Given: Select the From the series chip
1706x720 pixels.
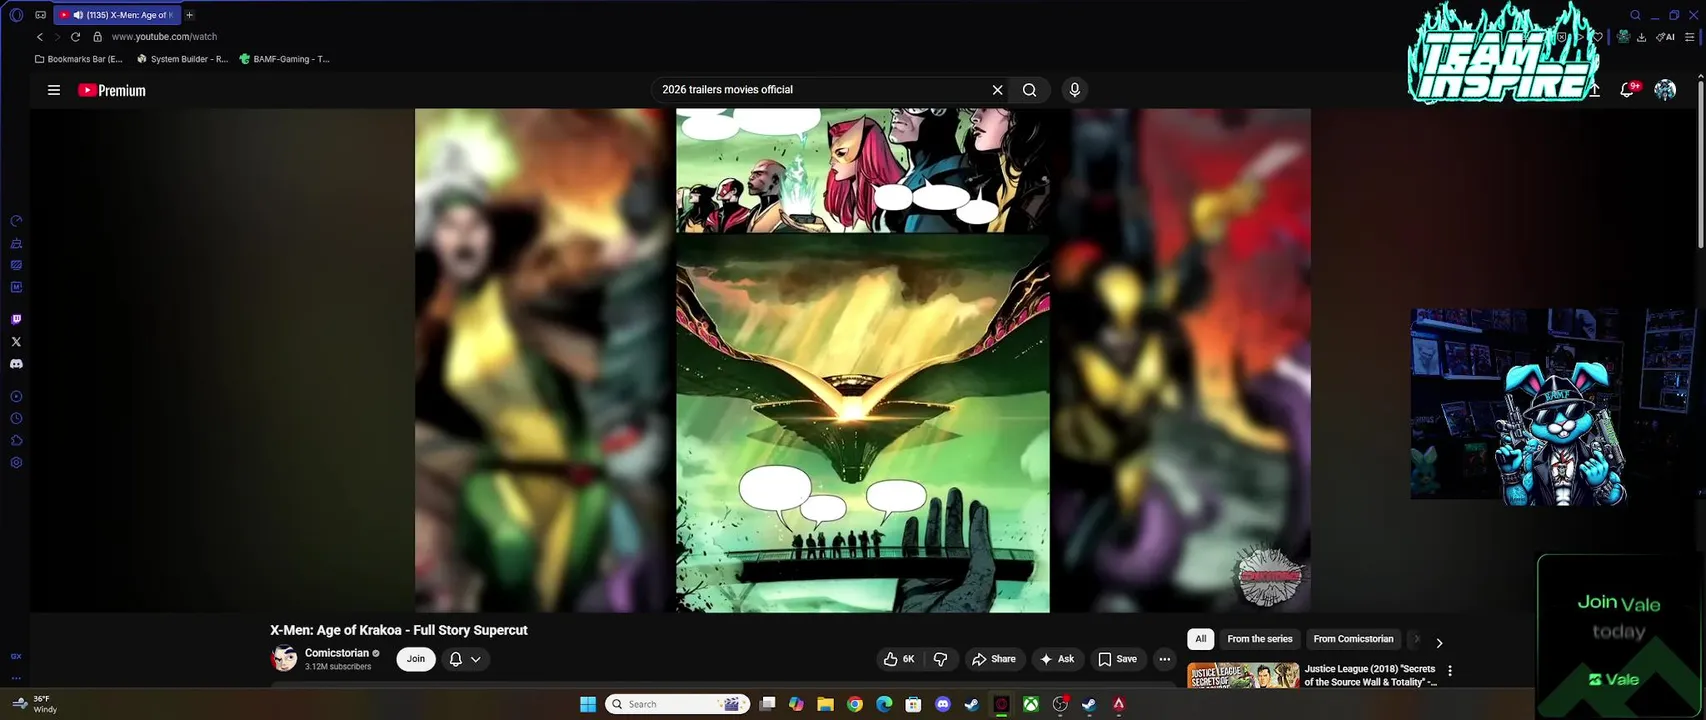Looking at the screenshot, I should click(x=1260, y=639).
